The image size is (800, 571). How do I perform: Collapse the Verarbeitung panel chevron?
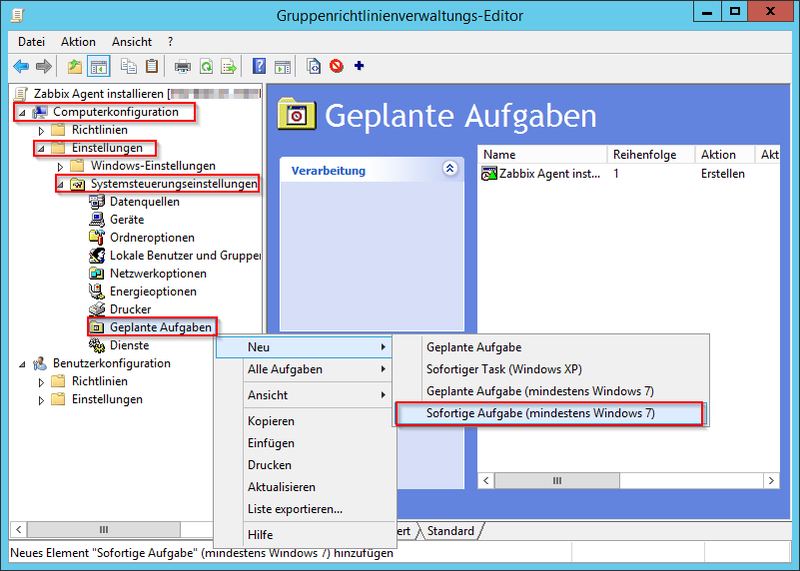[x=449, y=169]
